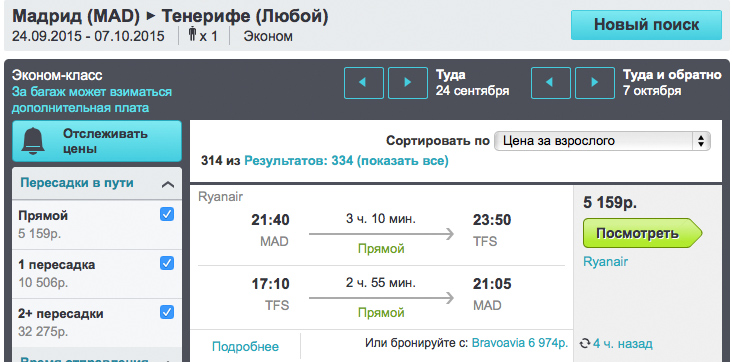Uncheck the 2+ пересадки checkbox
Image resolution: width=732 pixels, height=362 pixels.
tap(167, 312)
